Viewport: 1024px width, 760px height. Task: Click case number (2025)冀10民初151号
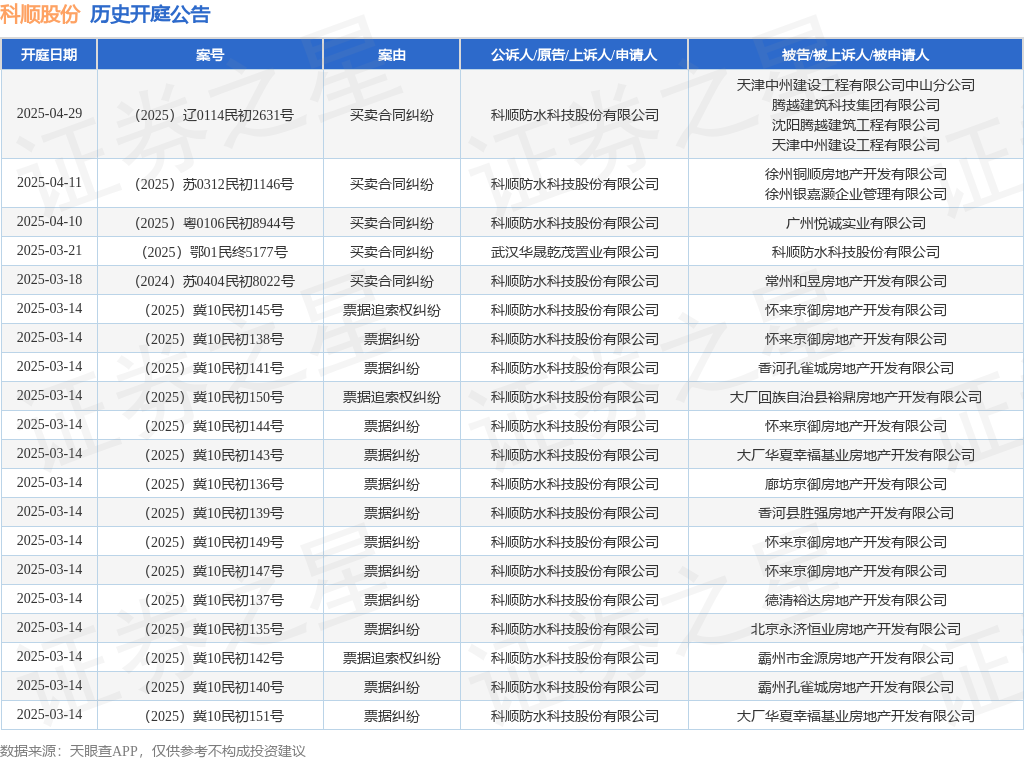[214, 716]
